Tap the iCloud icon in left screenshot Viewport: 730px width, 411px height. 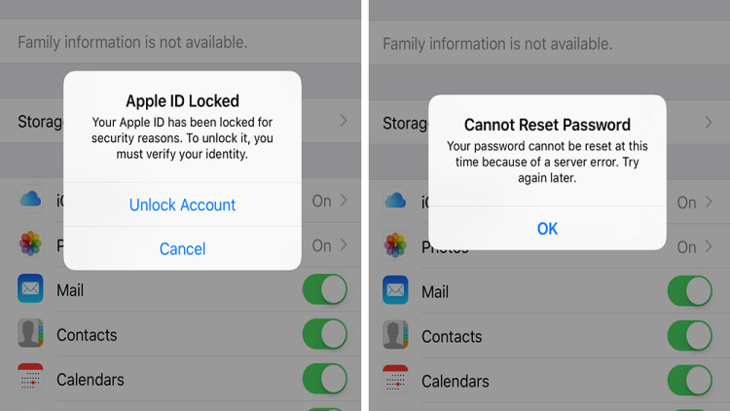pos(30,199)
